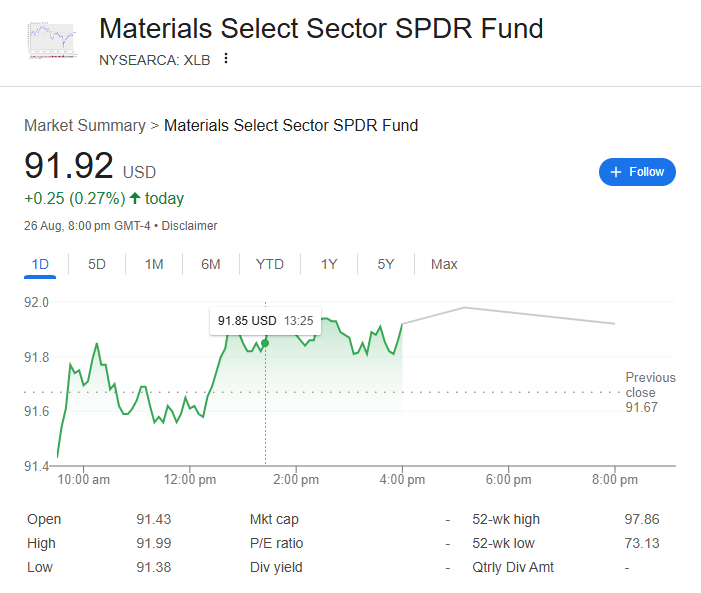Image resolution: width=701 pixels, height=593 pixels.
Task: Click the Div yield label
Action: pyautogui.click(x=276, y=568)
